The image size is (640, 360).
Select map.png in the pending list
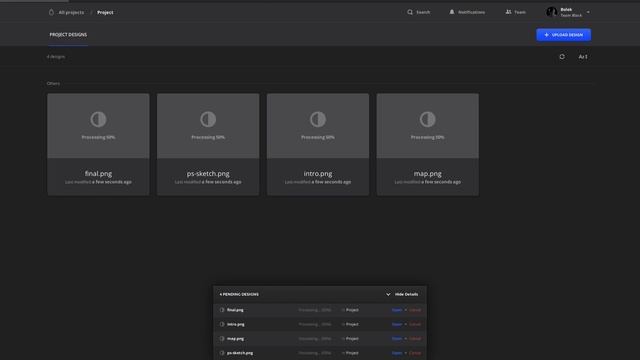(x=236, y=338)
